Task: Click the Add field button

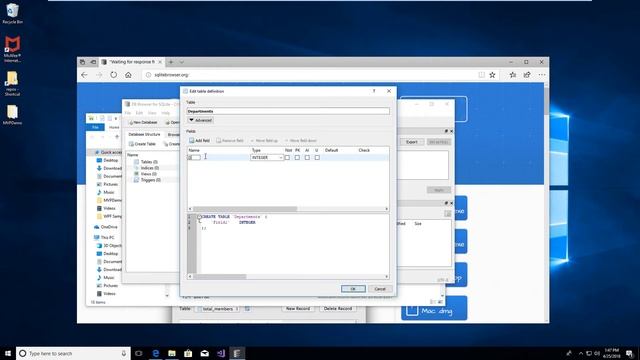Action: pyautogui.click(x=199, y=140)
